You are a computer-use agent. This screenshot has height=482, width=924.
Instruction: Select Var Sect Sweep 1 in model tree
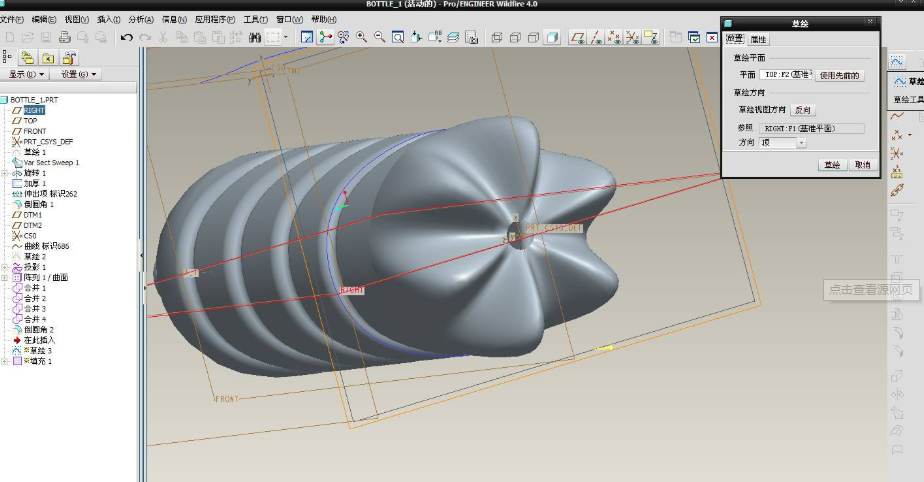click(50, 162)
